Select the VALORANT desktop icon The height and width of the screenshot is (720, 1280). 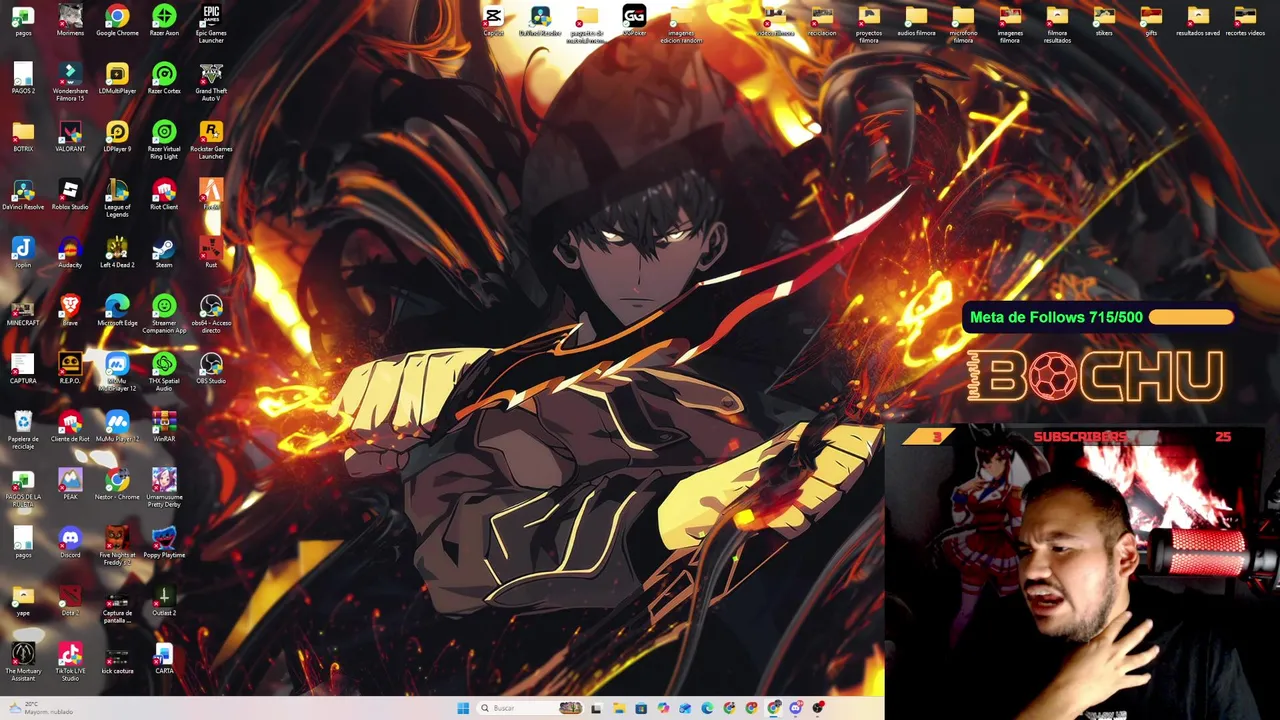70,136
